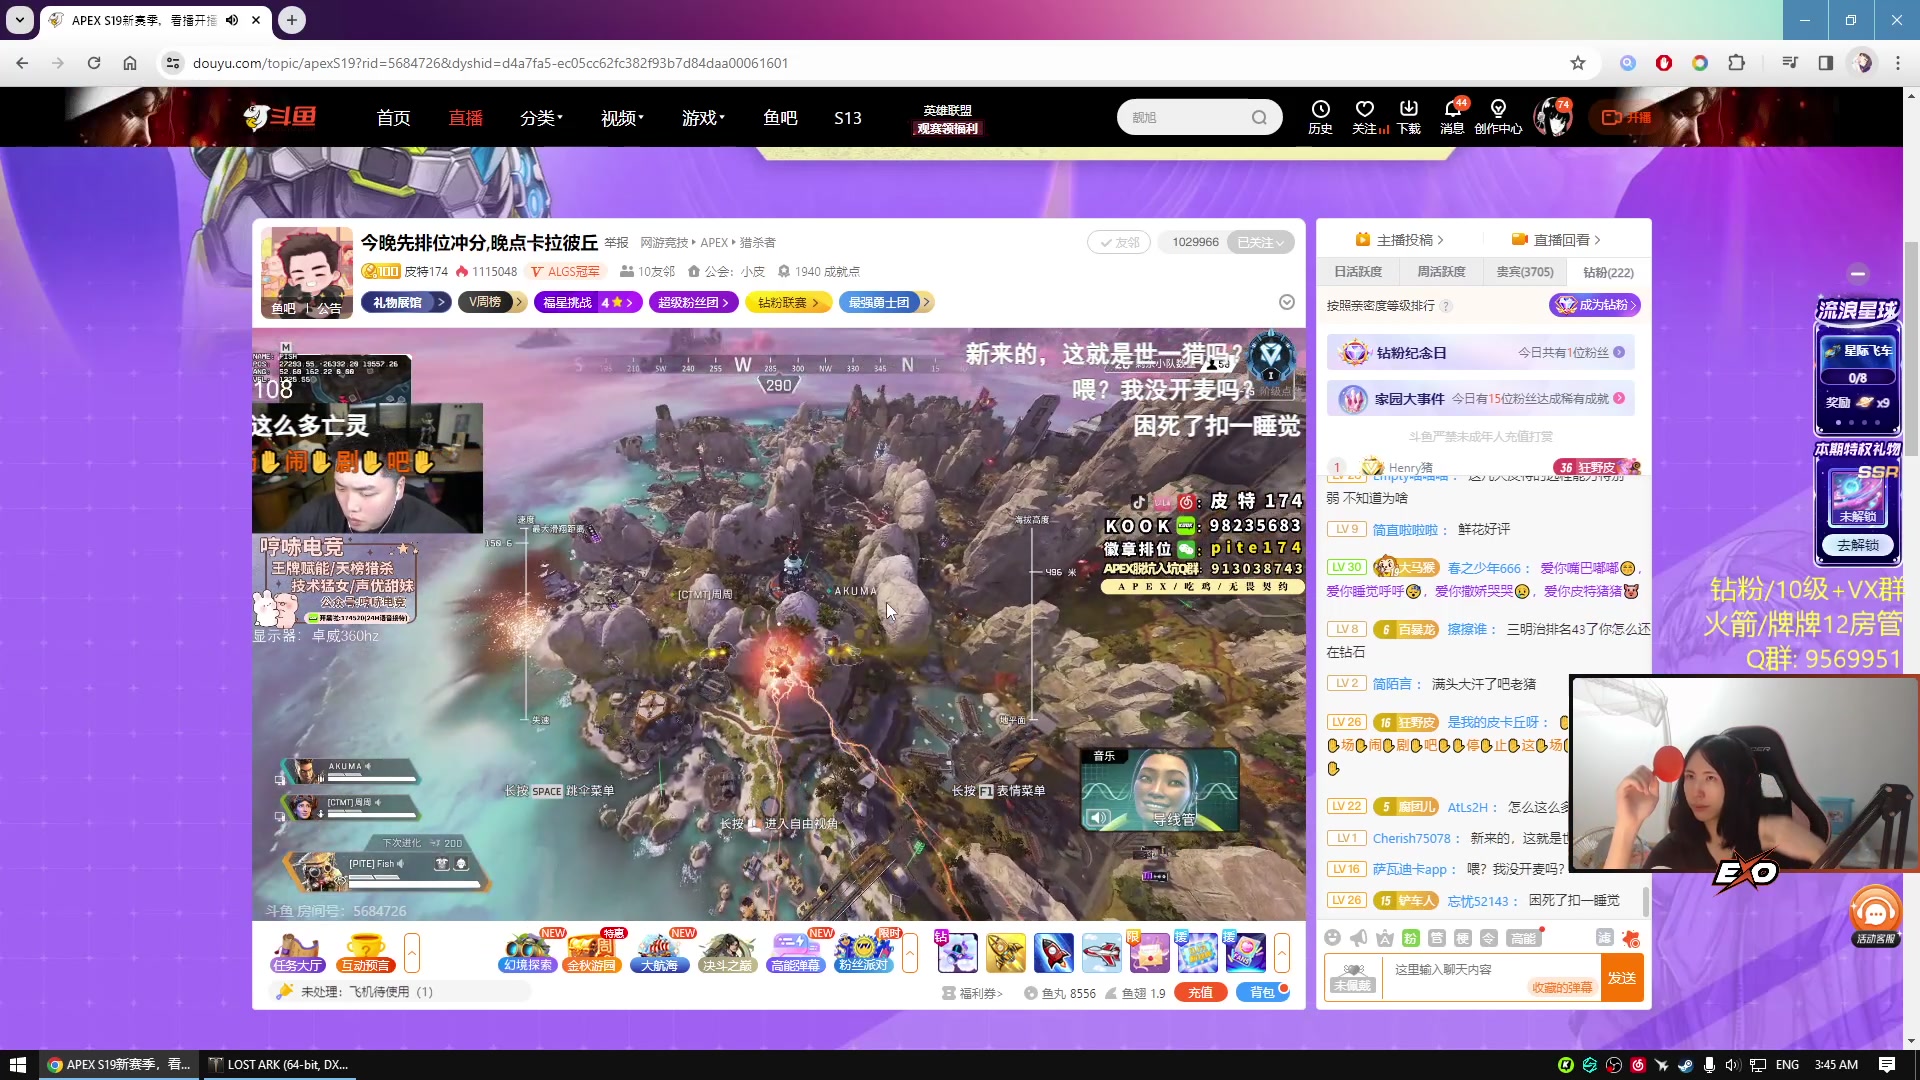Toggle the 令 command icon above the chat input
Image resolution: width=1920 pixels, height=1080 pixels.
coord(1489,938)
